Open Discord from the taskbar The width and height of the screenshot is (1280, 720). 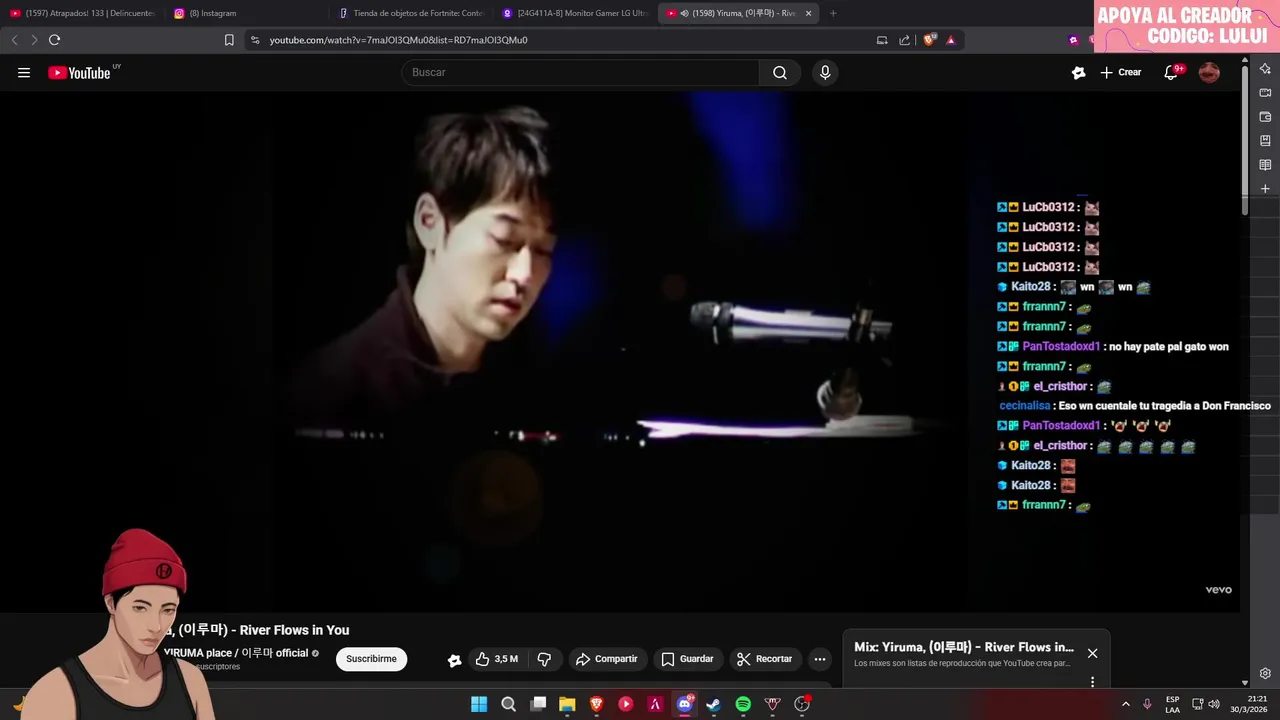tap(685, 704)
